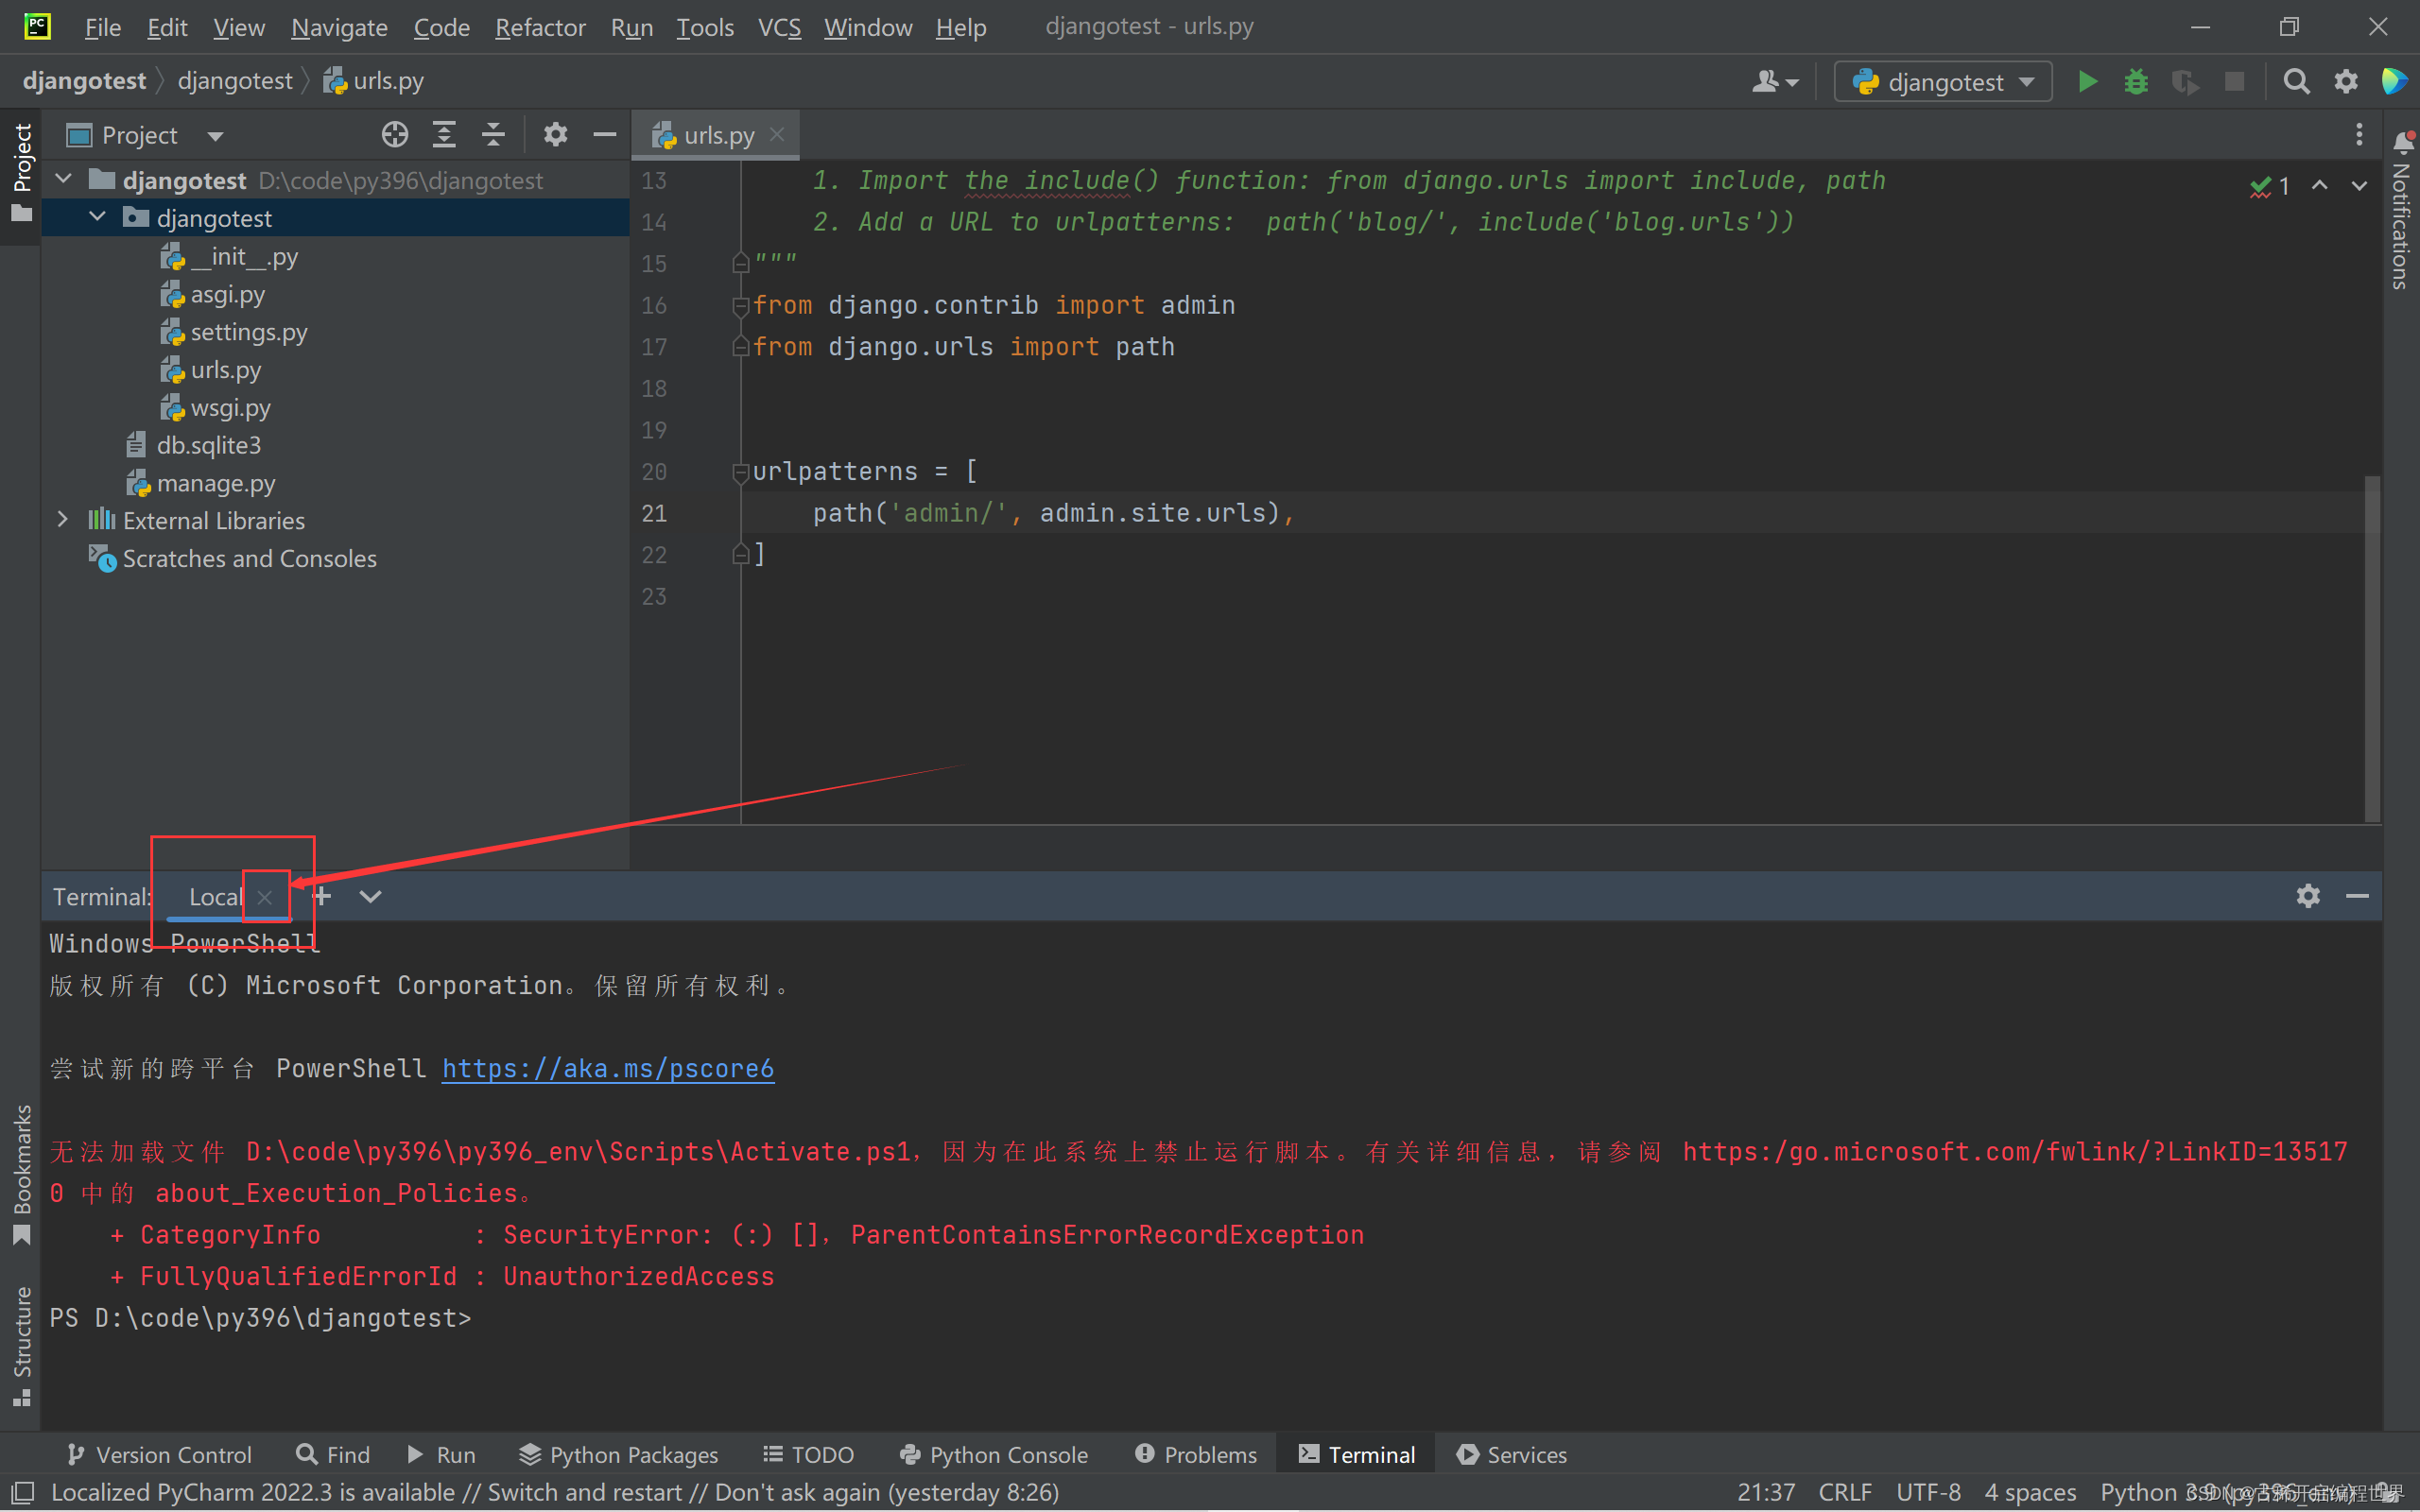The image size is (2420, 1512).
Task: Click the Stop run icon
Action: tap(2234, 81)
